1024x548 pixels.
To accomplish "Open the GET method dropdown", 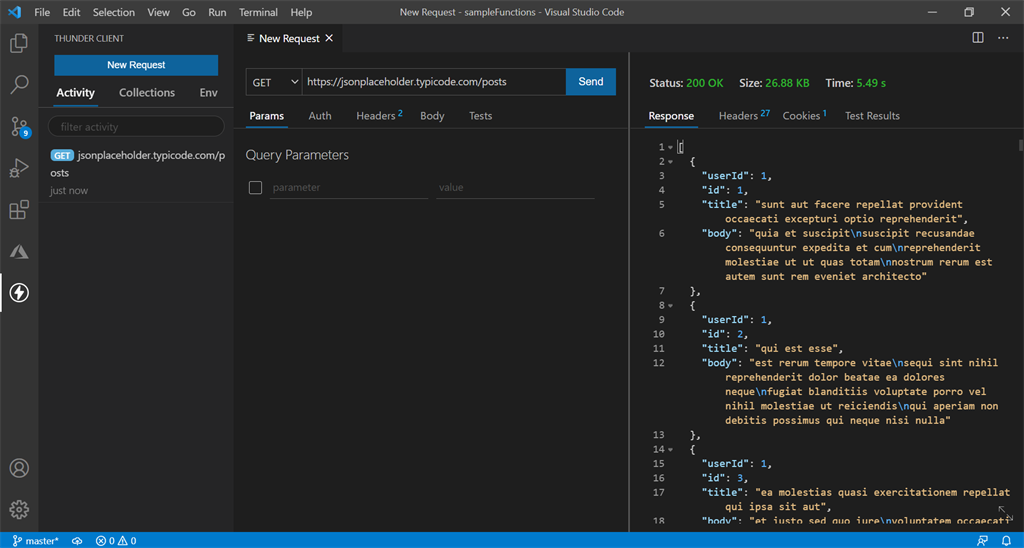I will (x=274, y=82).
